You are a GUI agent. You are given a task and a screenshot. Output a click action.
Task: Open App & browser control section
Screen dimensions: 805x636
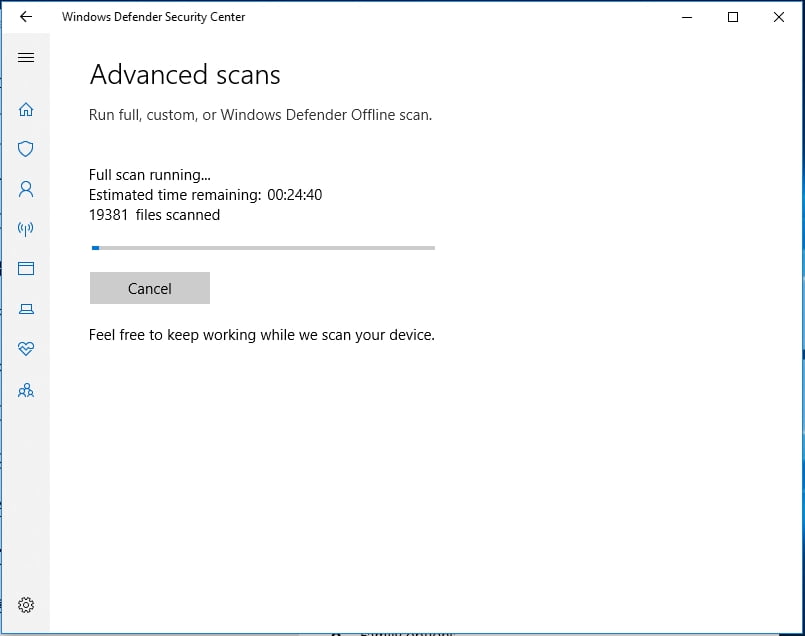26,268
